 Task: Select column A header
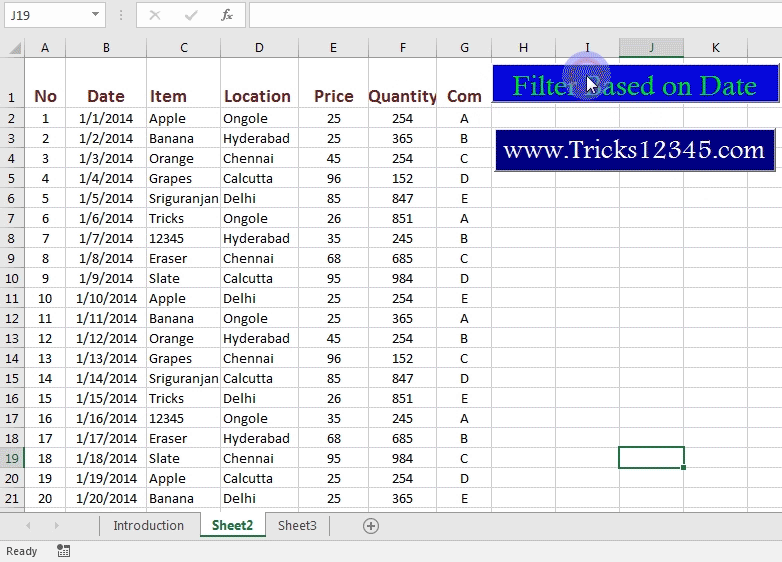click(45, 48)
